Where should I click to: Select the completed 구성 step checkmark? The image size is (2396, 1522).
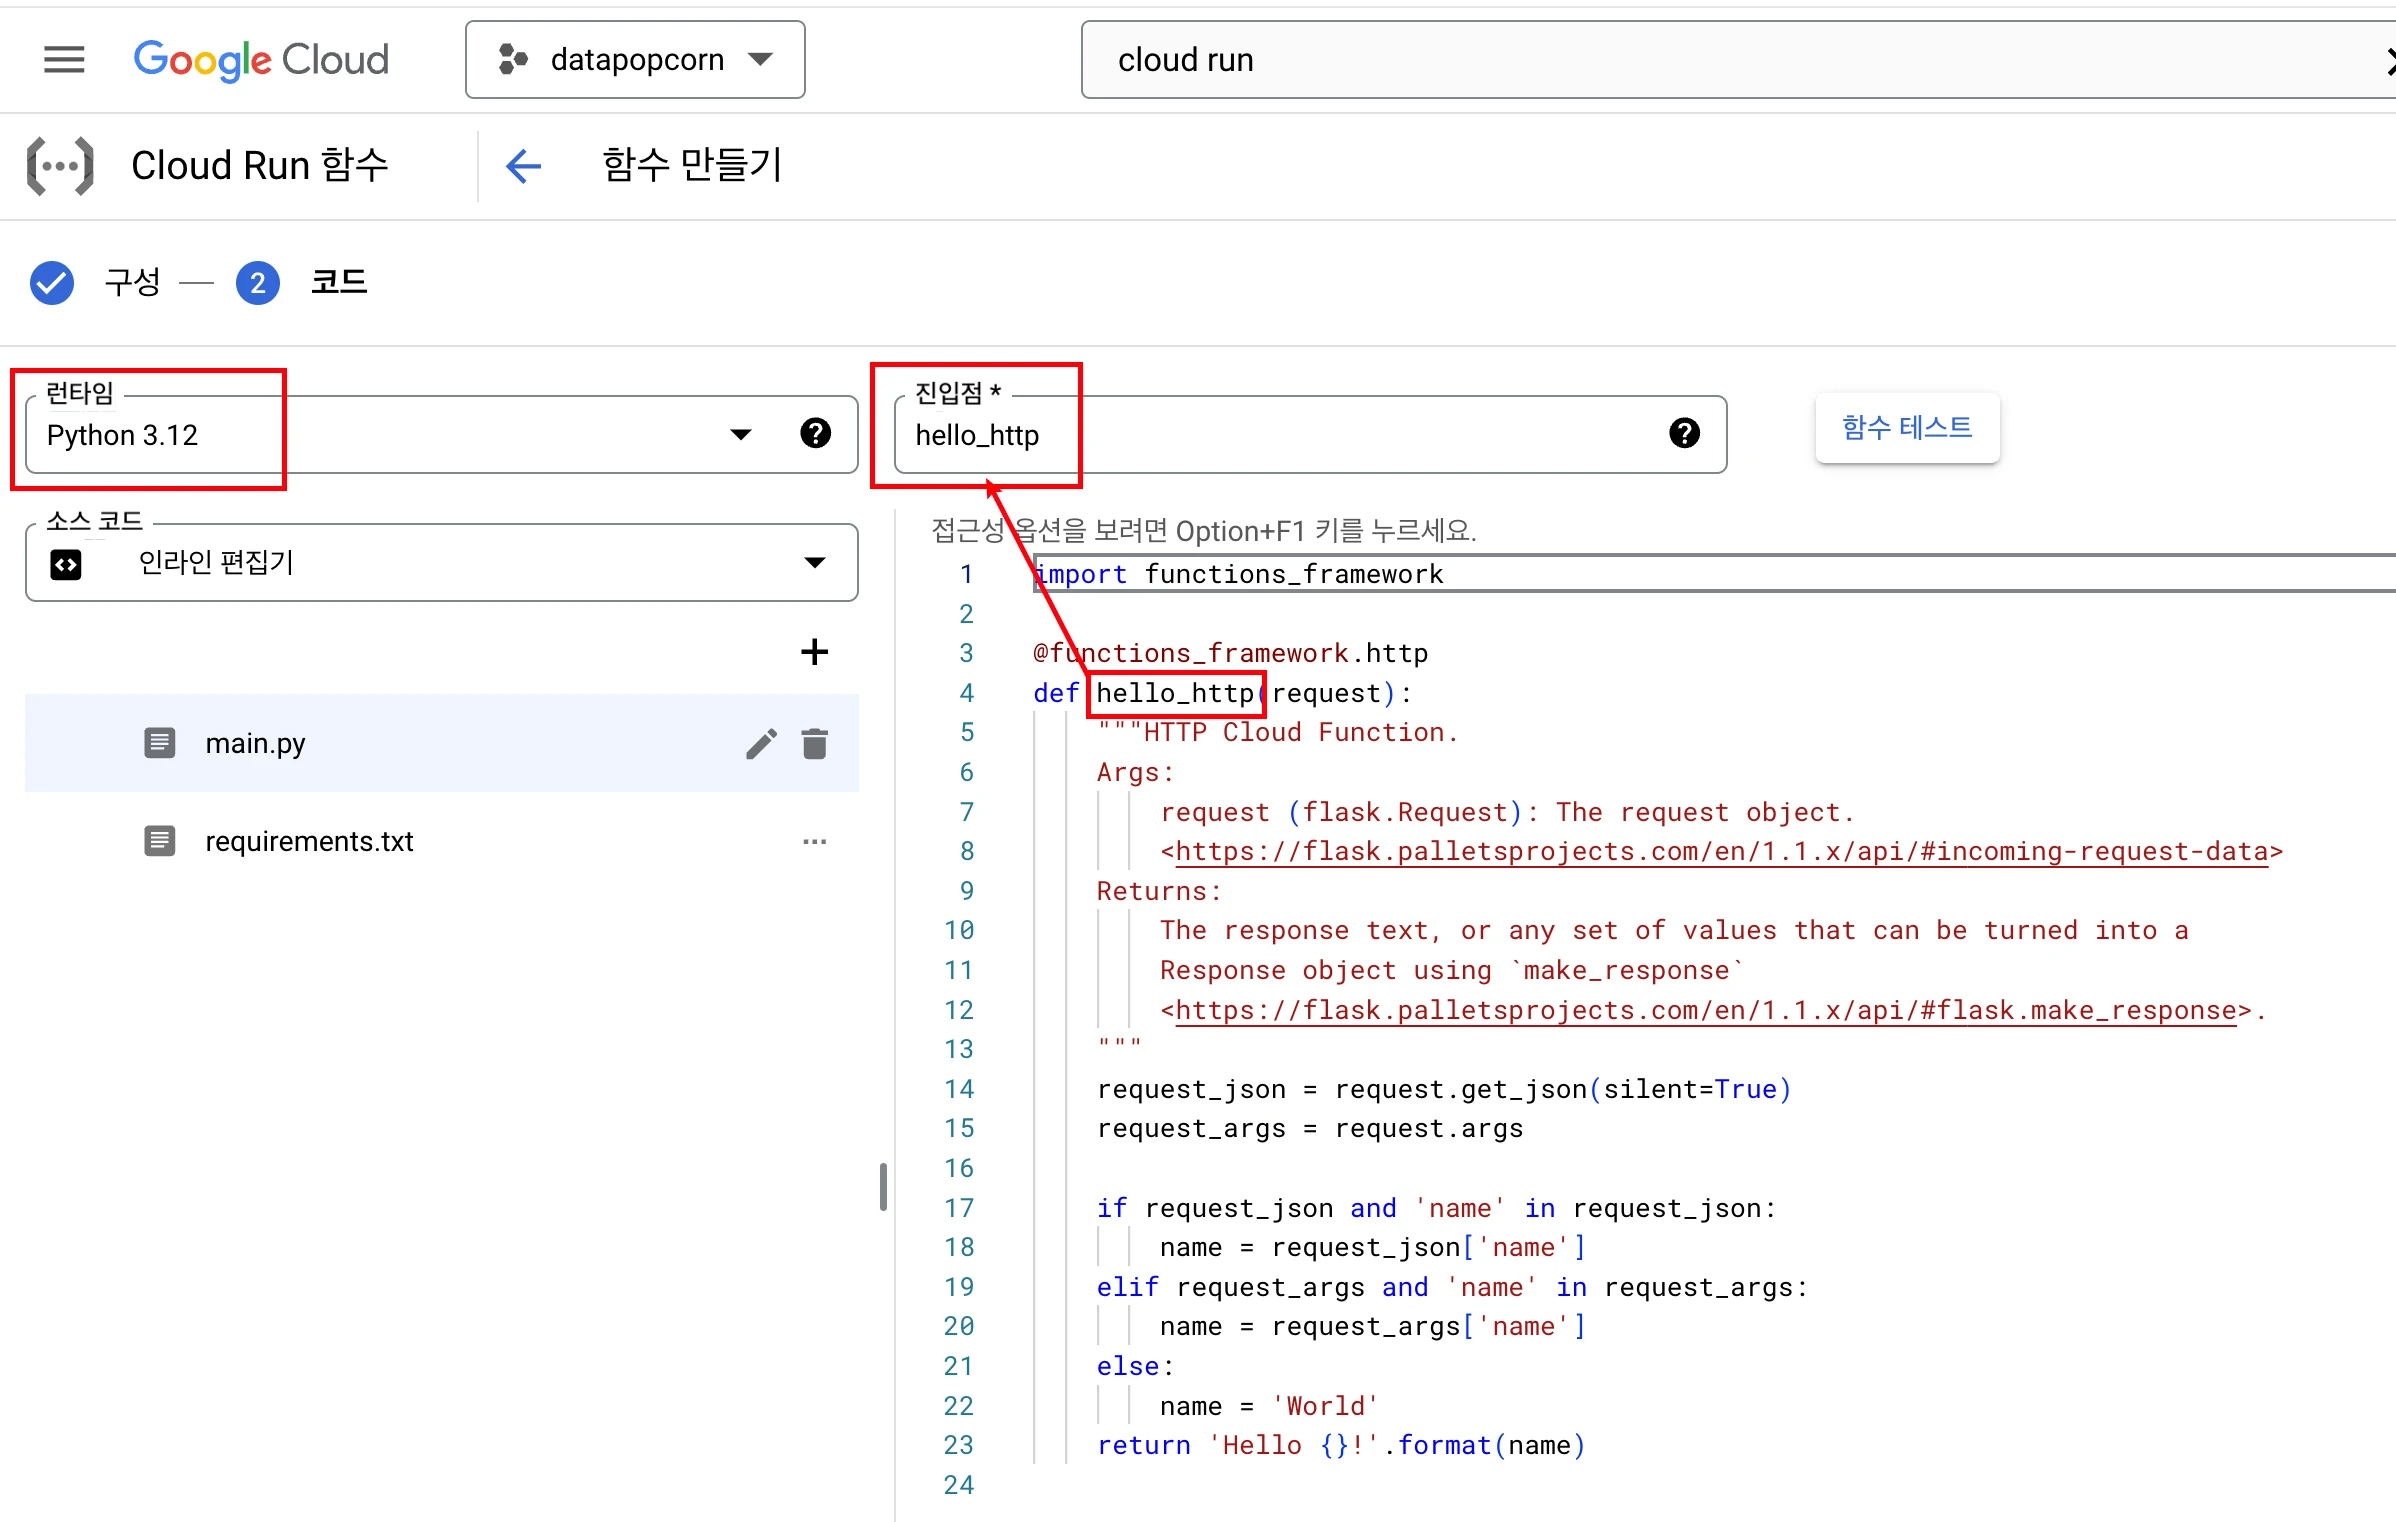(x=52, y=283)
